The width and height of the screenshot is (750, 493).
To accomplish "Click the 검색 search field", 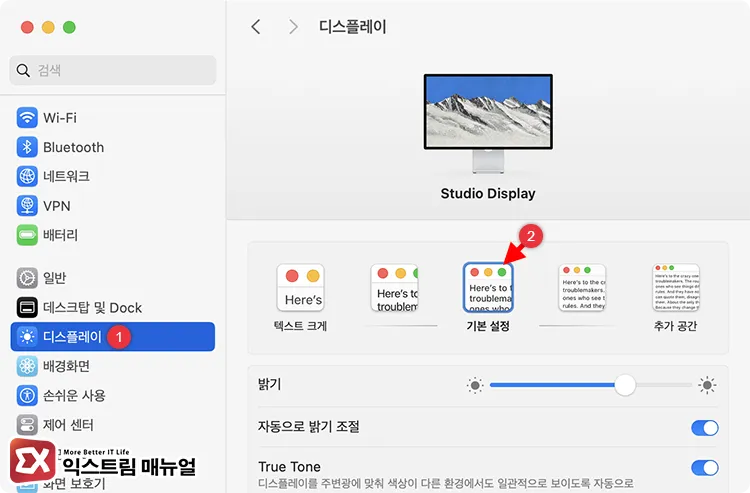I will coord(113,70).
